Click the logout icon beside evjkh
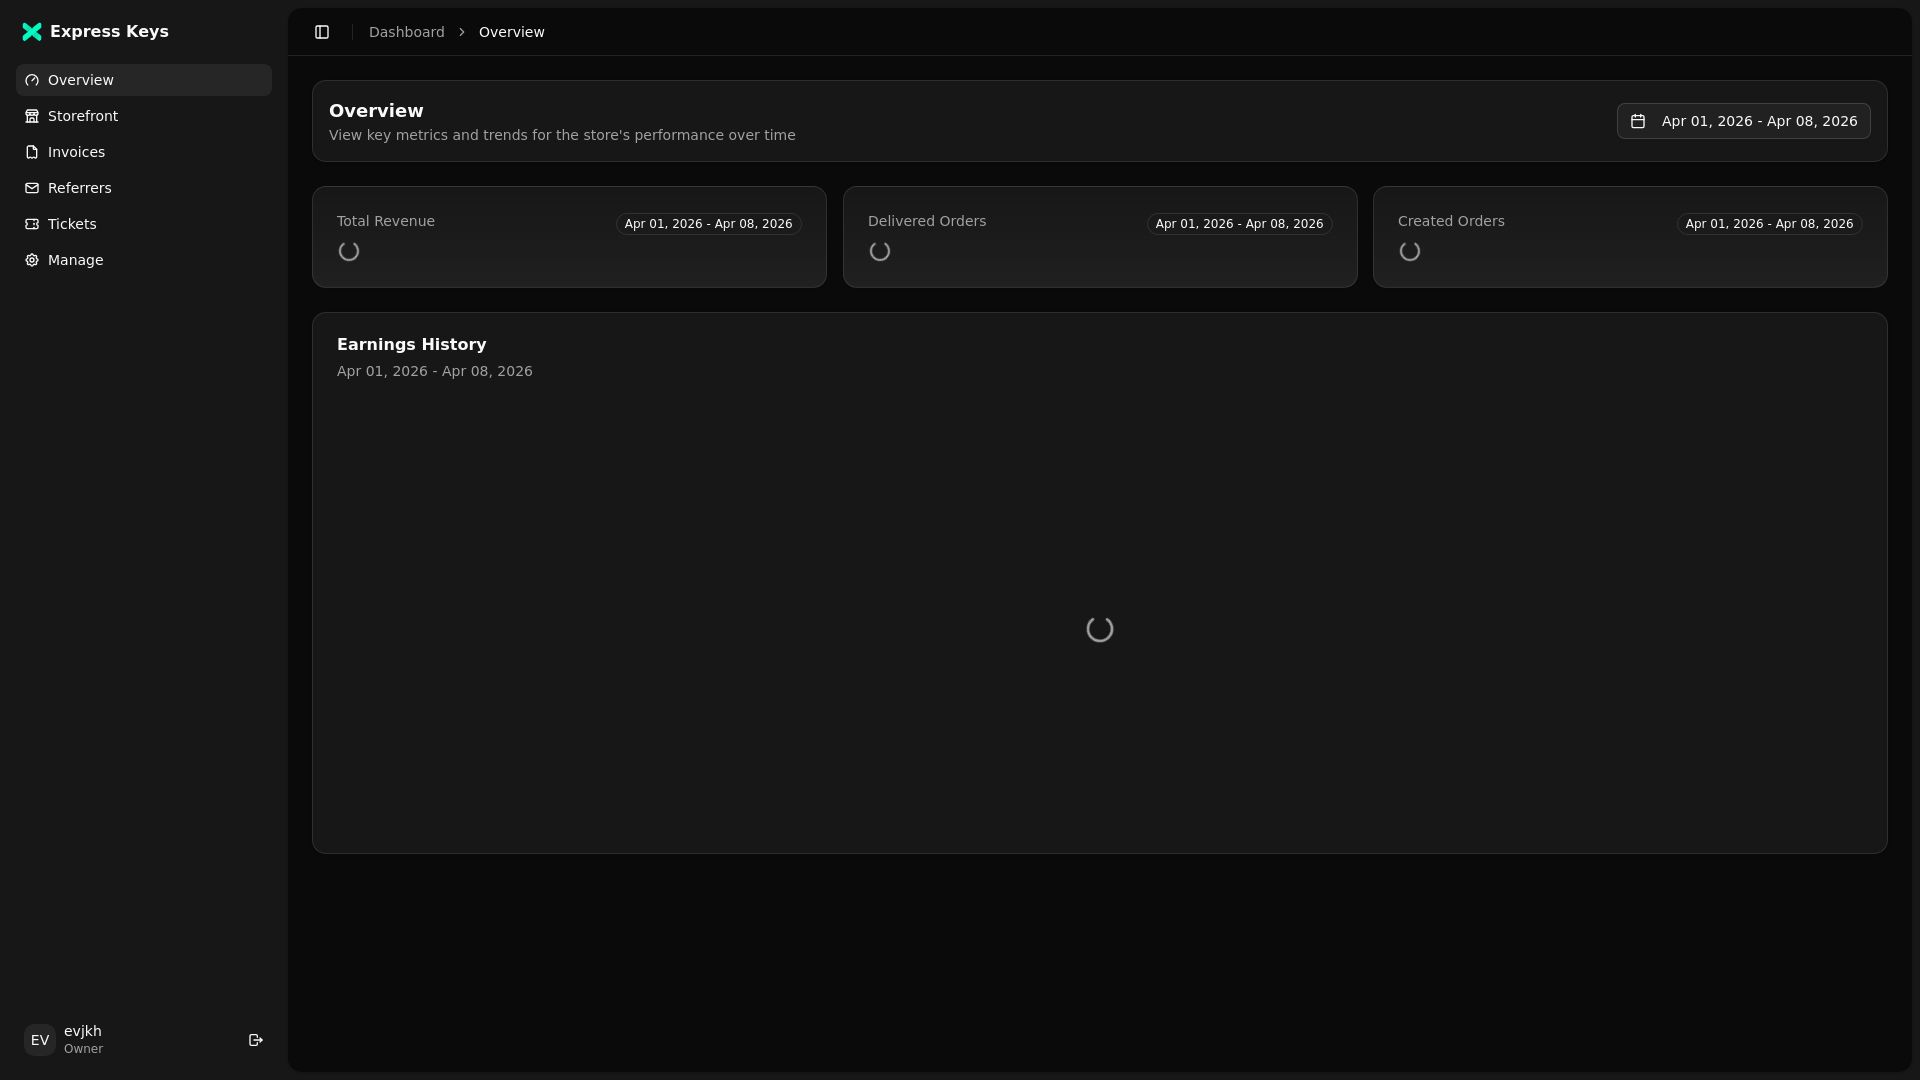 click(256, 1040)
